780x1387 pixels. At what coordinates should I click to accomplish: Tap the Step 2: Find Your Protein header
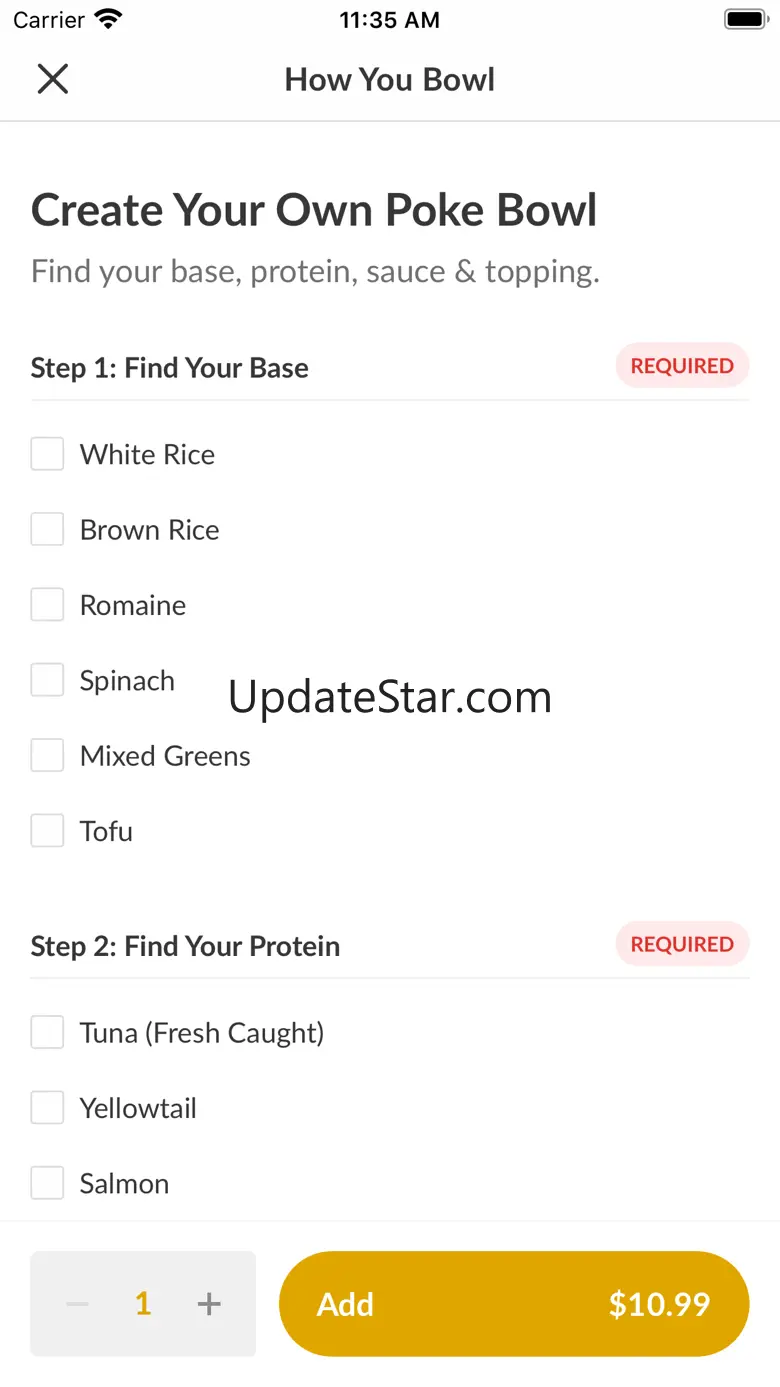click(x=186, y=946)
